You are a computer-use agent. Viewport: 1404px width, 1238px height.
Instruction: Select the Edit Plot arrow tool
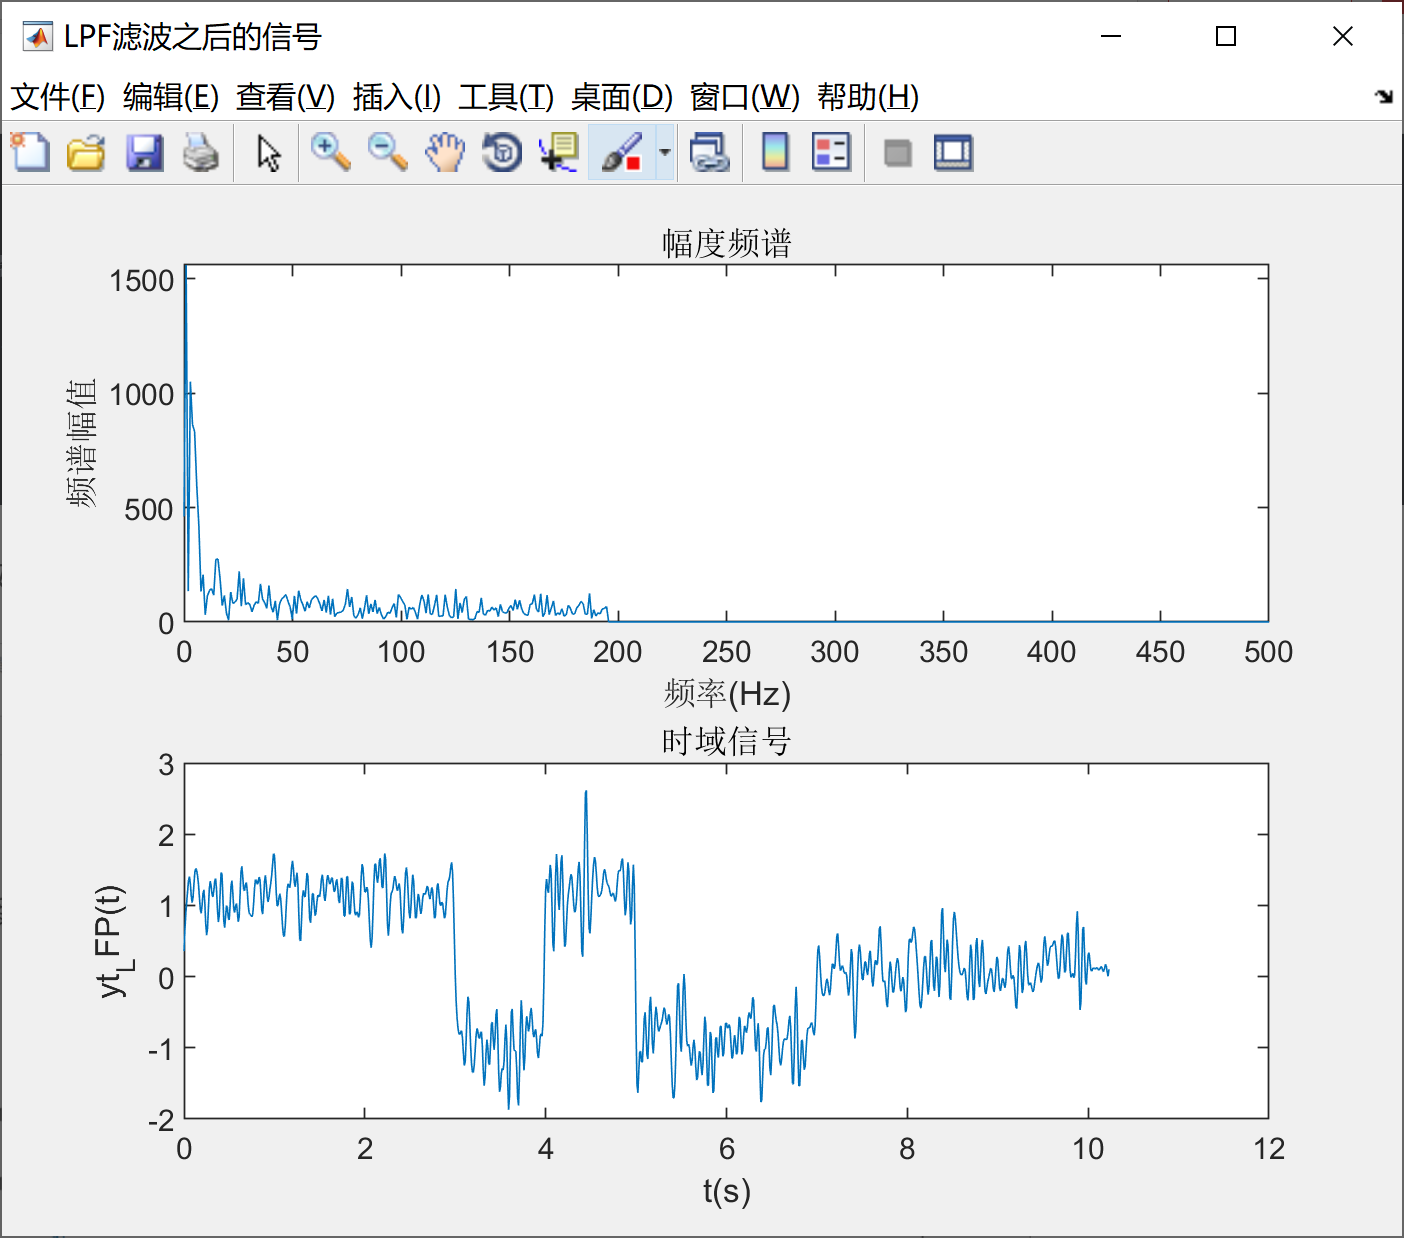pos(268,153)
